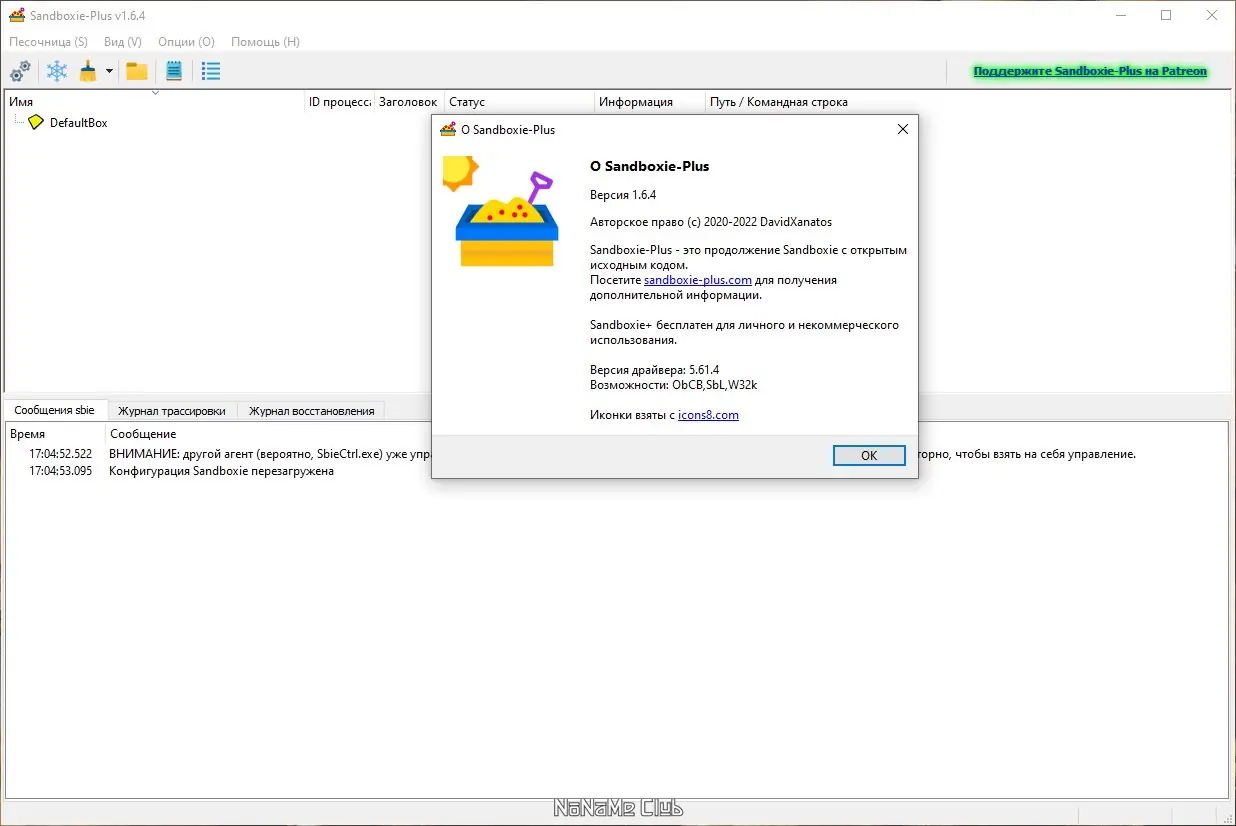Expand the broom cleanup dropdown arrow

click(x=109, y=71)
